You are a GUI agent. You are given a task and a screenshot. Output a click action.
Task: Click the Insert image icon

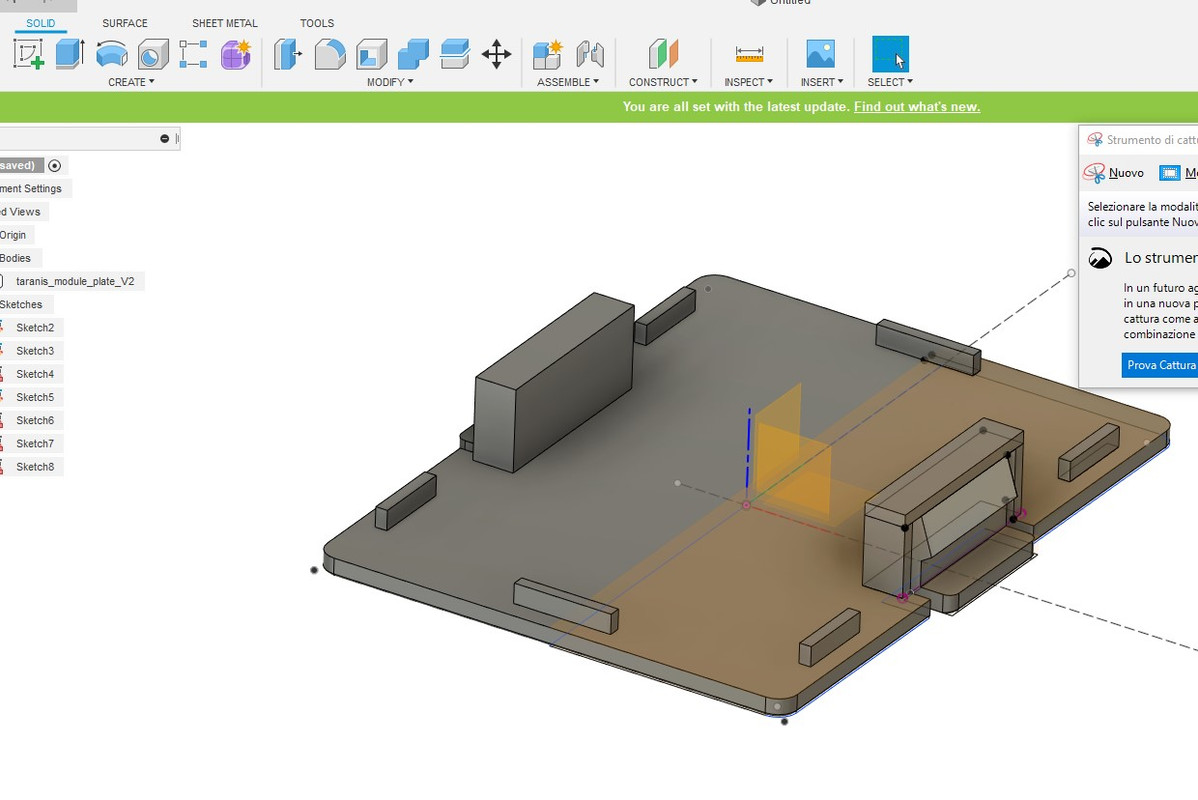(821, 54)
